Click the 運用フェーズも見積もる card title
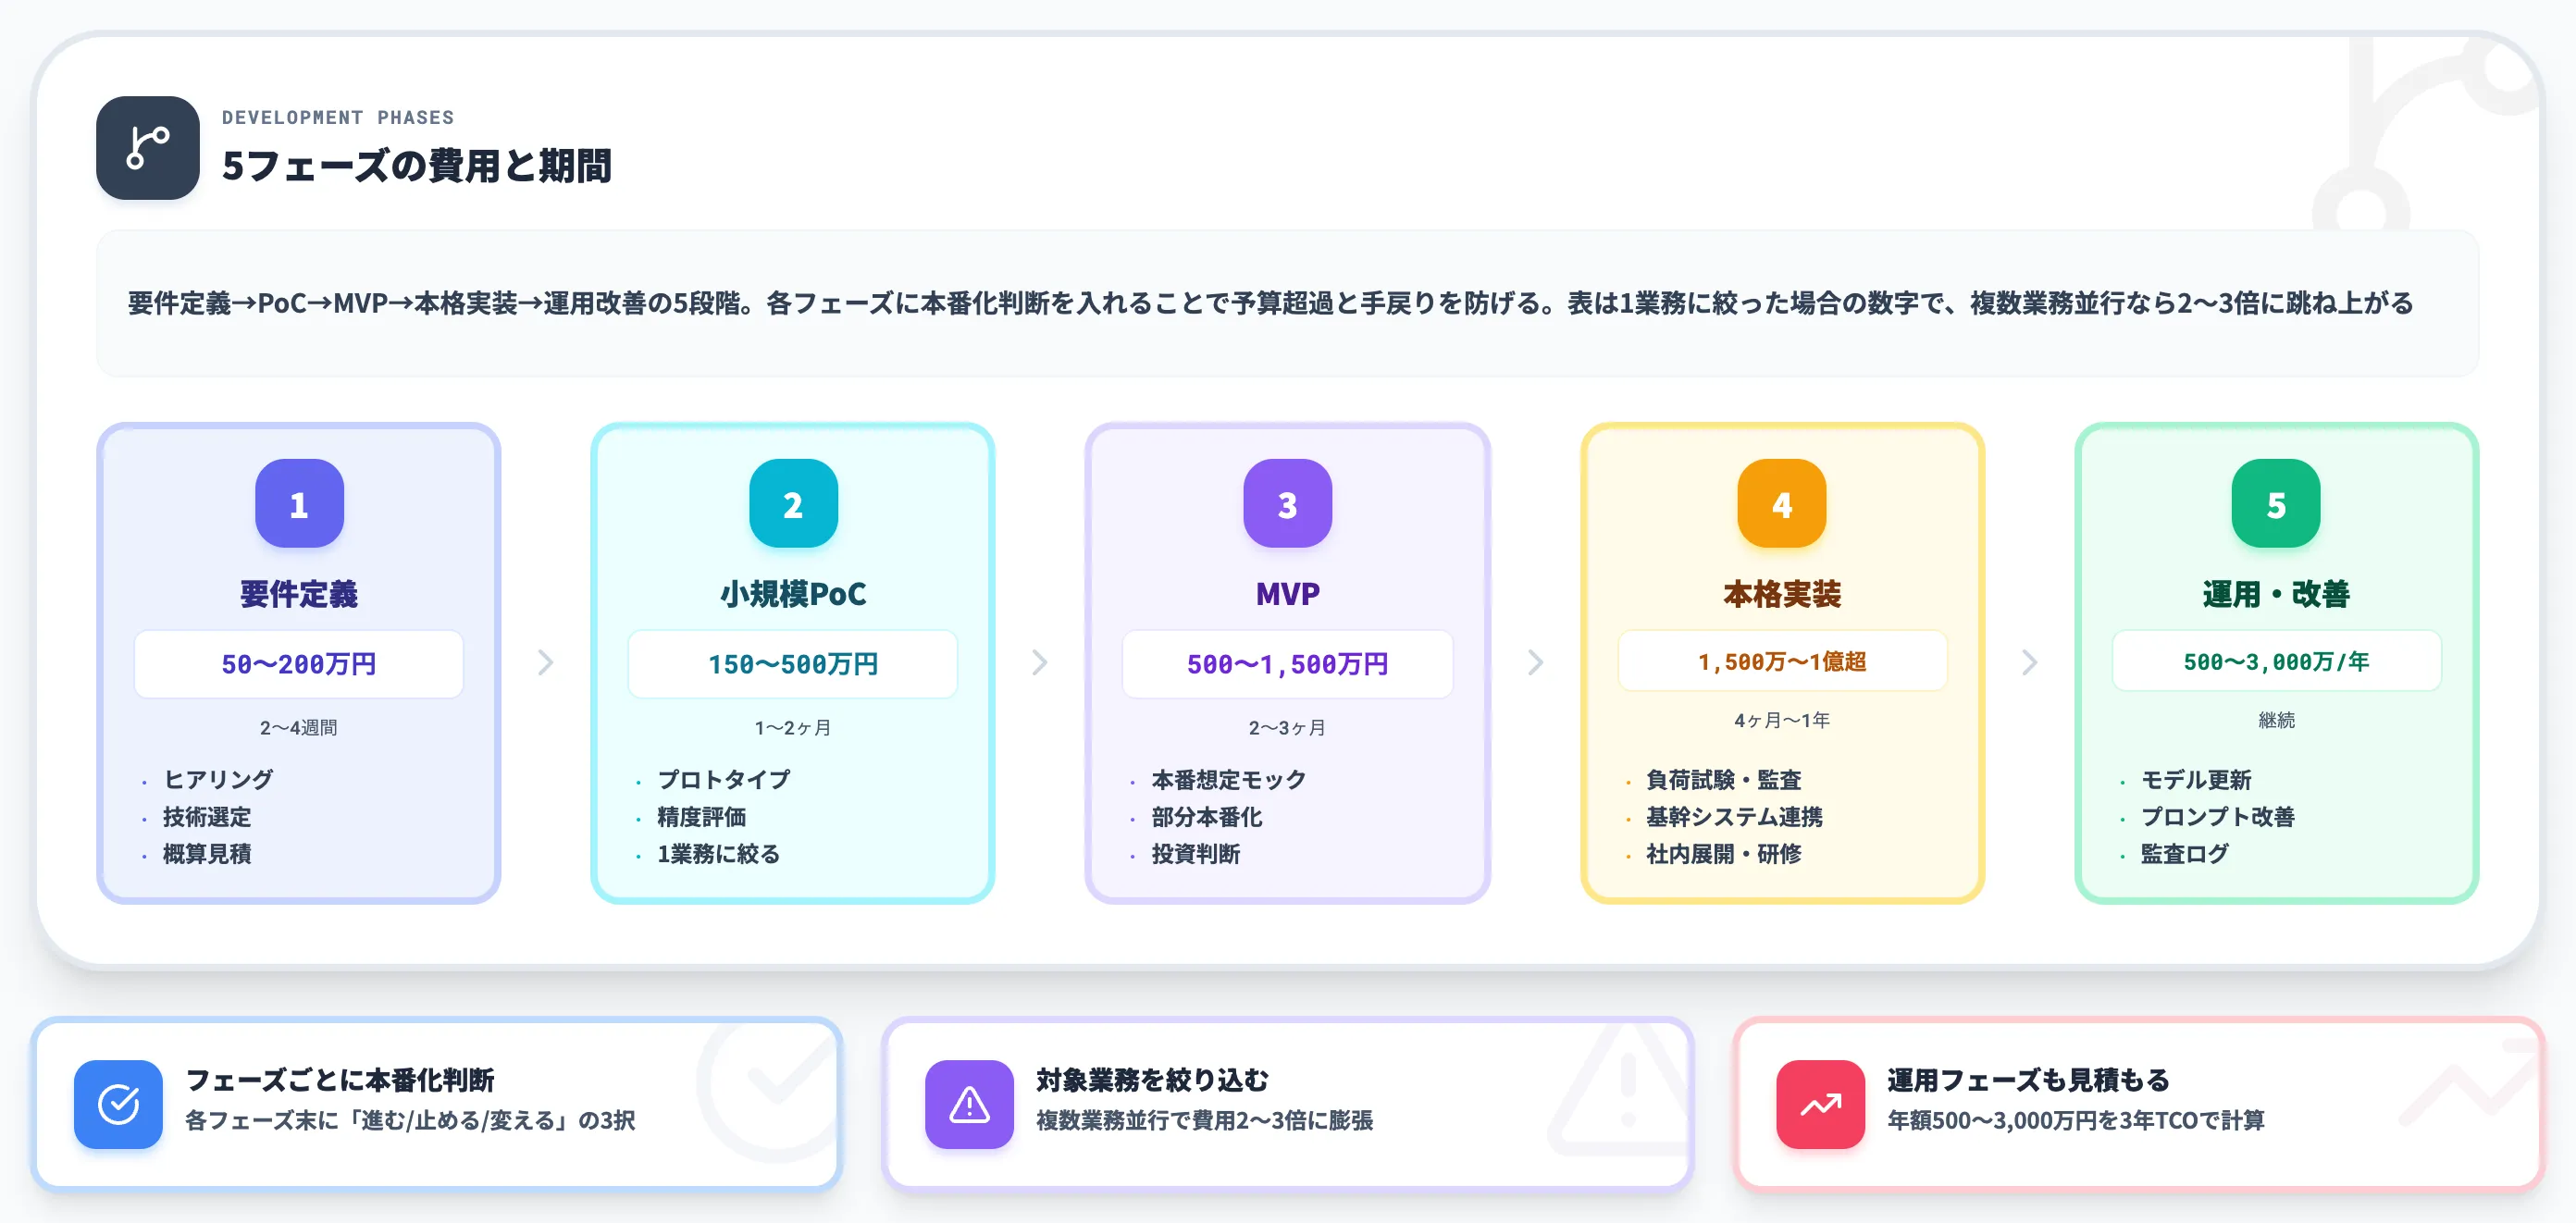The image size is (2576, 1223). point(2029,1080)
